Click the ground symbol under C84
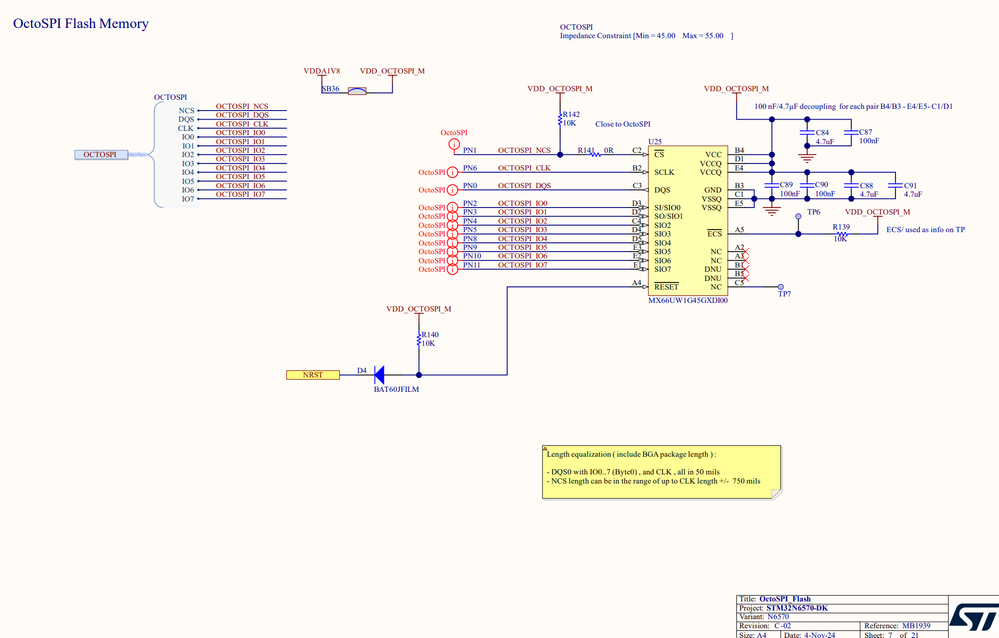This screenshot has height=638, width=999. (x=807, y=158)
